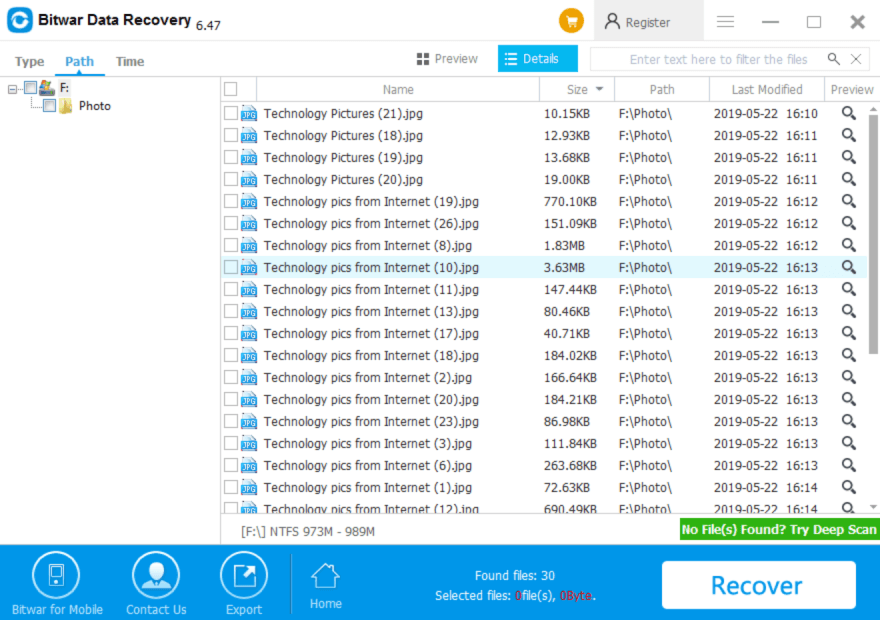Sort by the Last Modified column header

point(767,89)
